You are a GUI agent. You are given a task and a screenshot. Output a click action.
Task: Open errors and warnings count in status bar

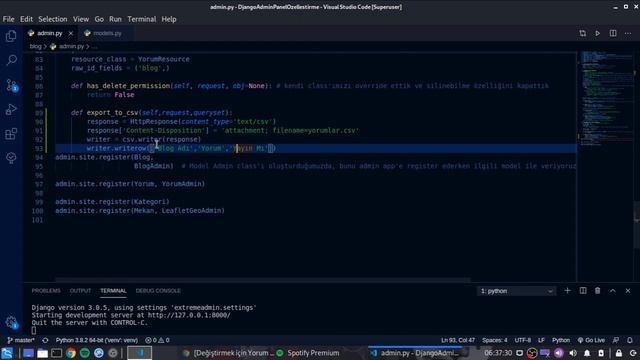[x=157, y=340]
